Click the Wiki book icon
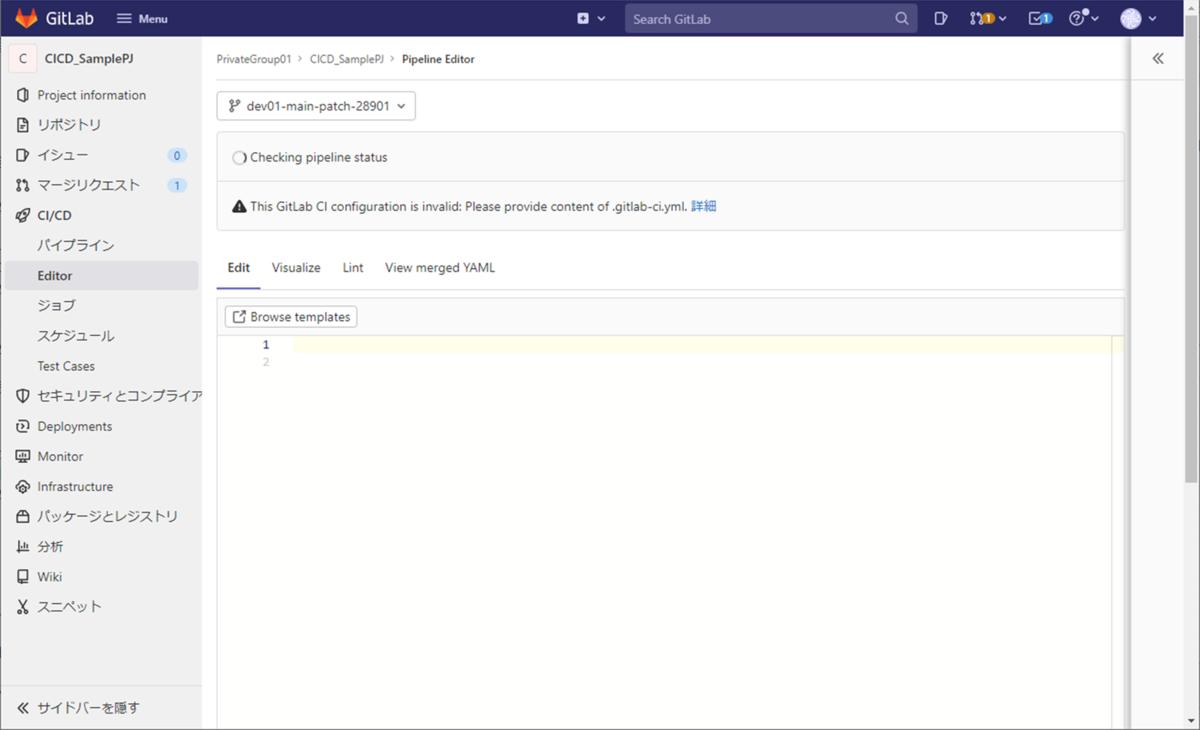The image size is (1200, 730). click(x=23, y=576)
